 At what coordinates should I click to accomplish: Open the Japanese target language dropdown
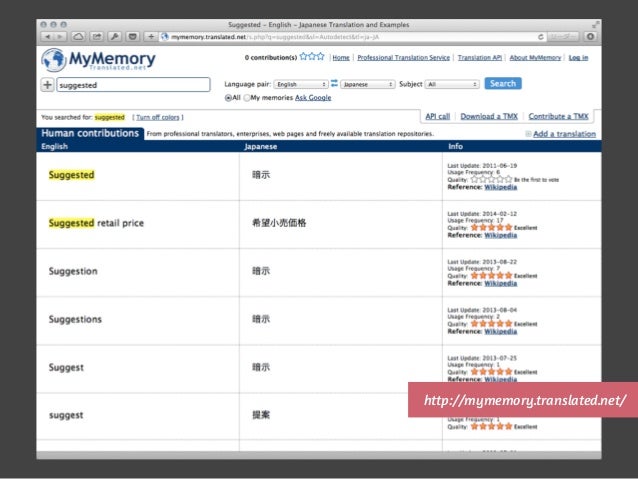(367, 84)
